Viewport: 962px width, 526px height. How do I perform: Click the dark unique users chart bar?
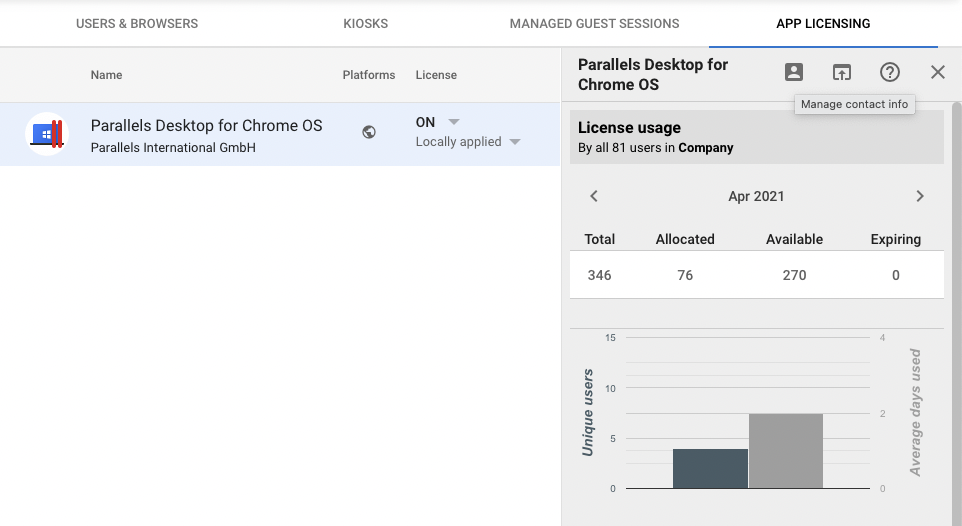coord(710,469)
